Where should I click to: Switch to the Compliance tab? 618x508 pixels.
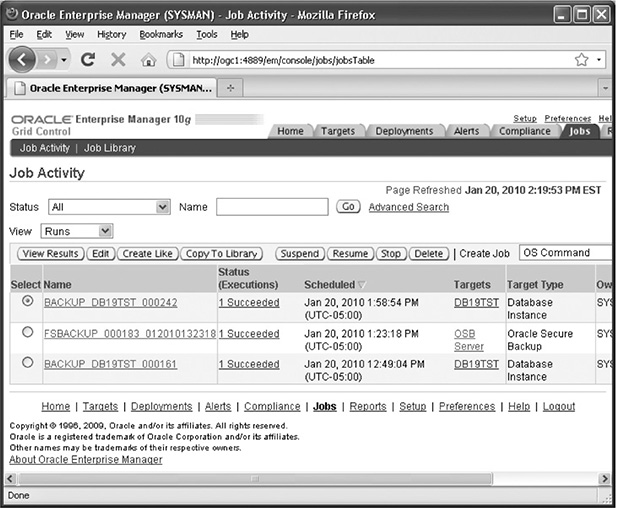click(525, 131)
